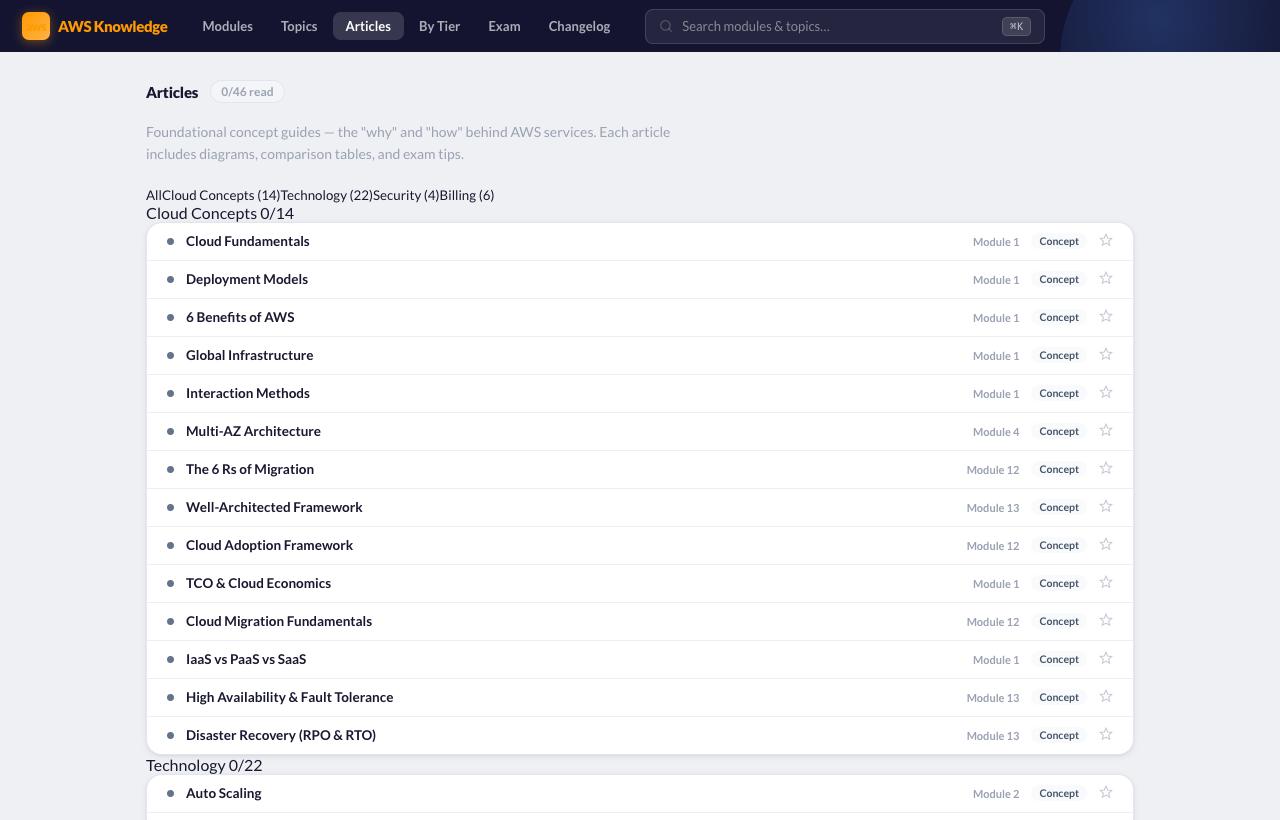This screenshot has width=1280, height=820.
Task: Open the Cloud Fundamentals article
Action: [640, 241]
